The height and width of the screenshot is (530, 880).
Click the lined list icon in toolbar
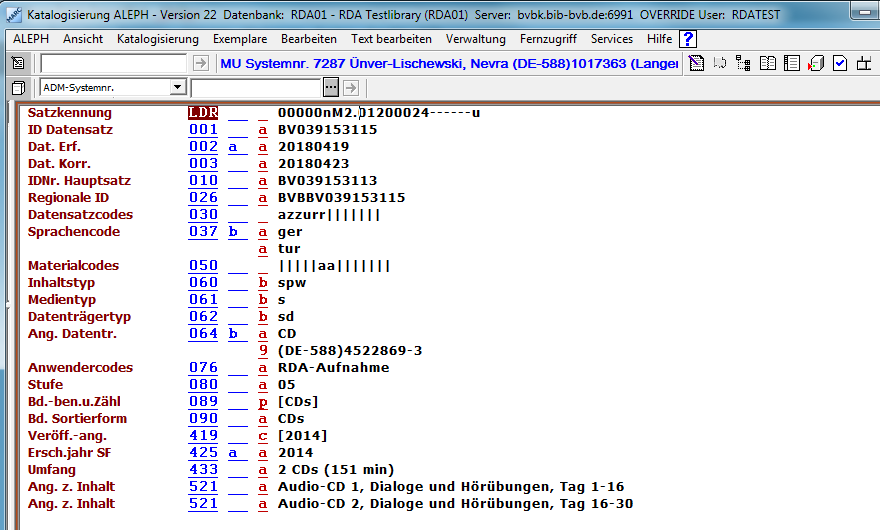(792, 64)
